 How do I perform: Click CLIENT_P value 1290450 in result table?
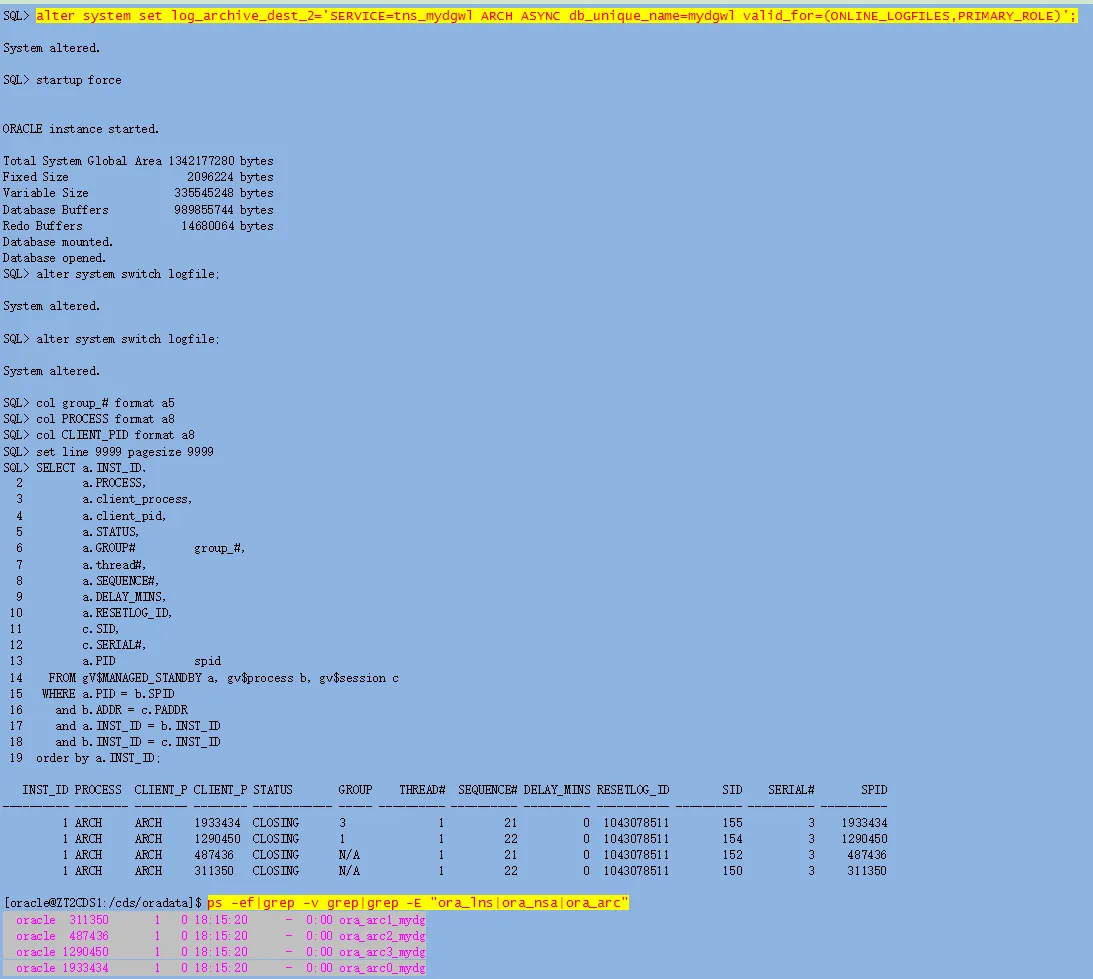(217, 839)
